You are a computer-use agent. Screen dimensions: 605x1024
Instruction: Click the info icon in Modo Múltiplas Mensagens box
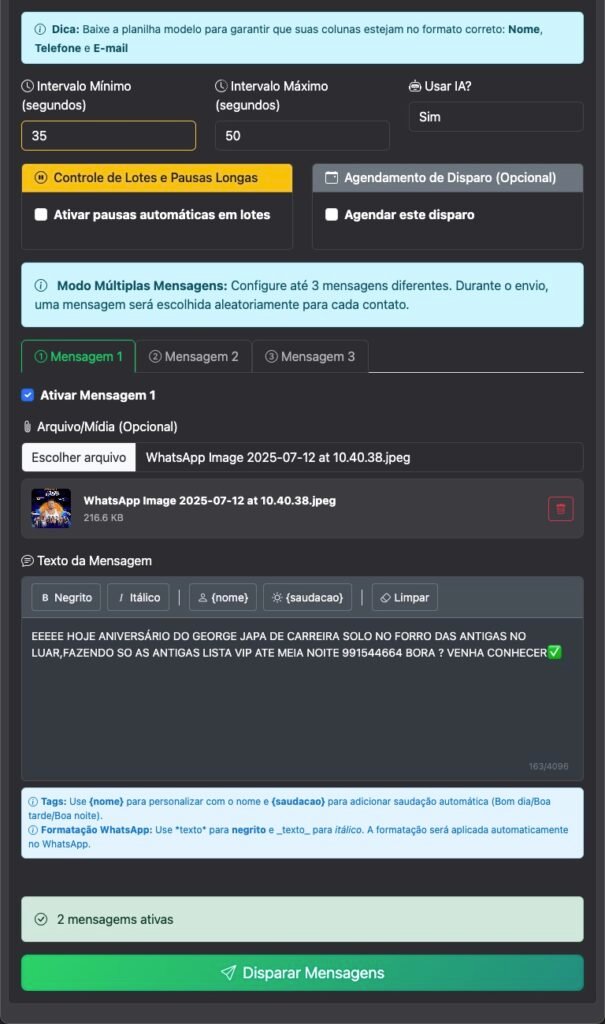click(41, 285)
